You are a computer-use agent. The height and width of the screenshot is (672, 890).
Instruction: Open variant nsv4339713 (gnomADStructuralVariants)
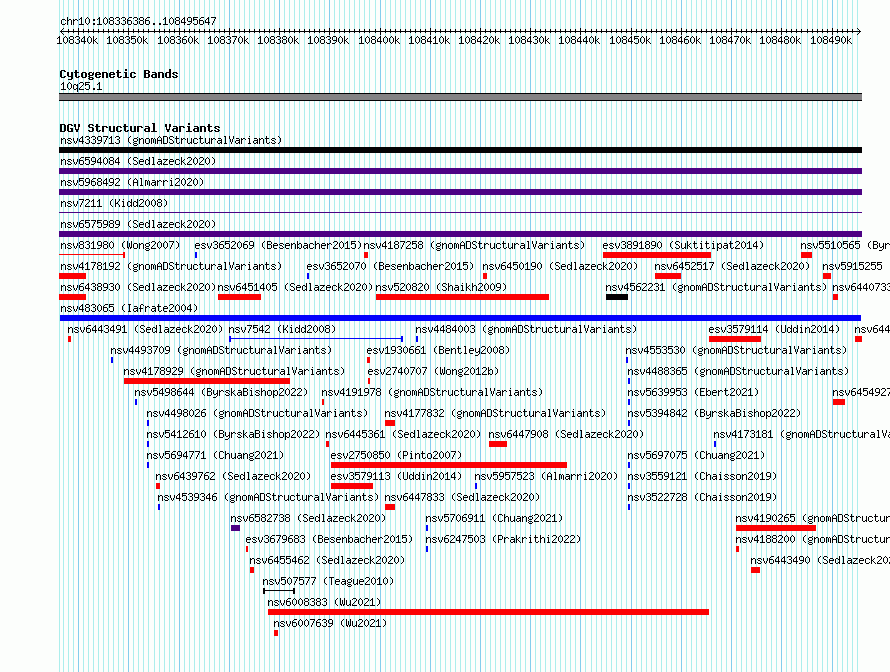click(171, 140)
